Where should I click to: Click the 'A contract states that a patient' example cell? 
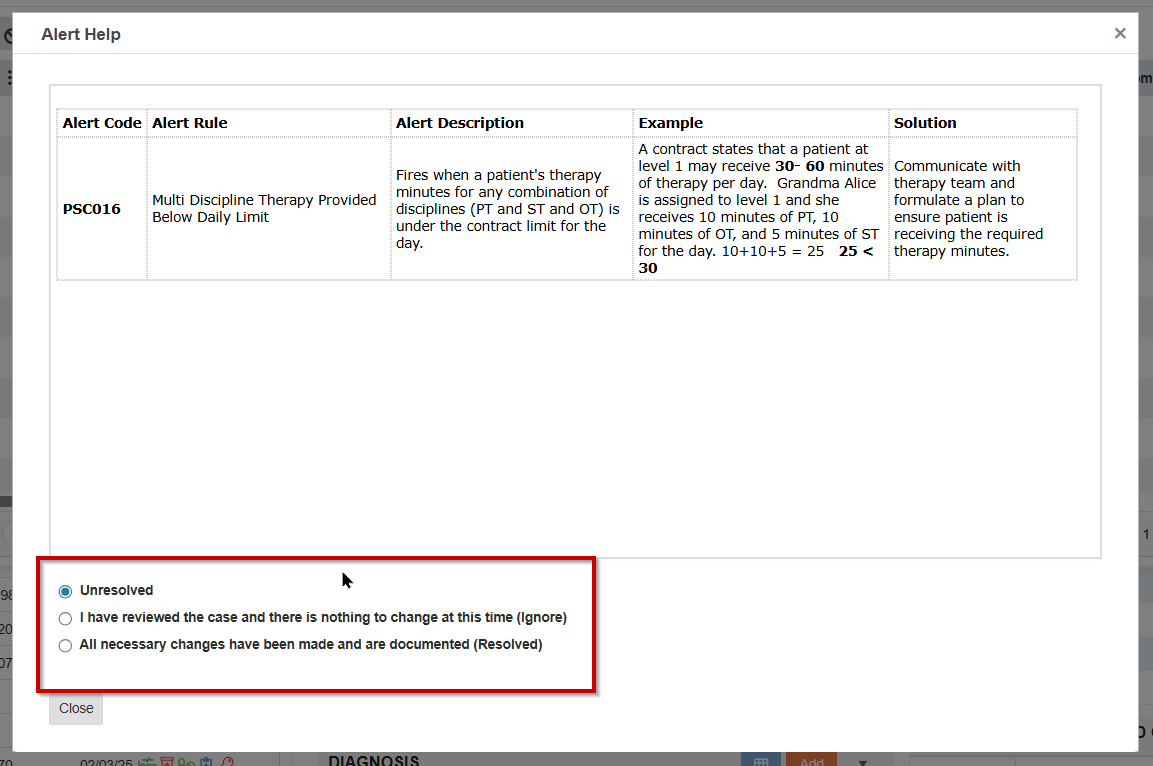(x=760, y=209)
